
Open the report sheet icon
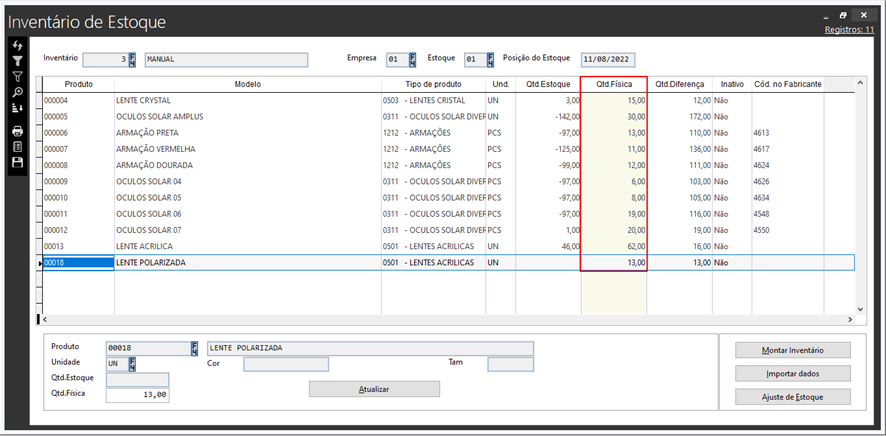[x=17, y=146]
